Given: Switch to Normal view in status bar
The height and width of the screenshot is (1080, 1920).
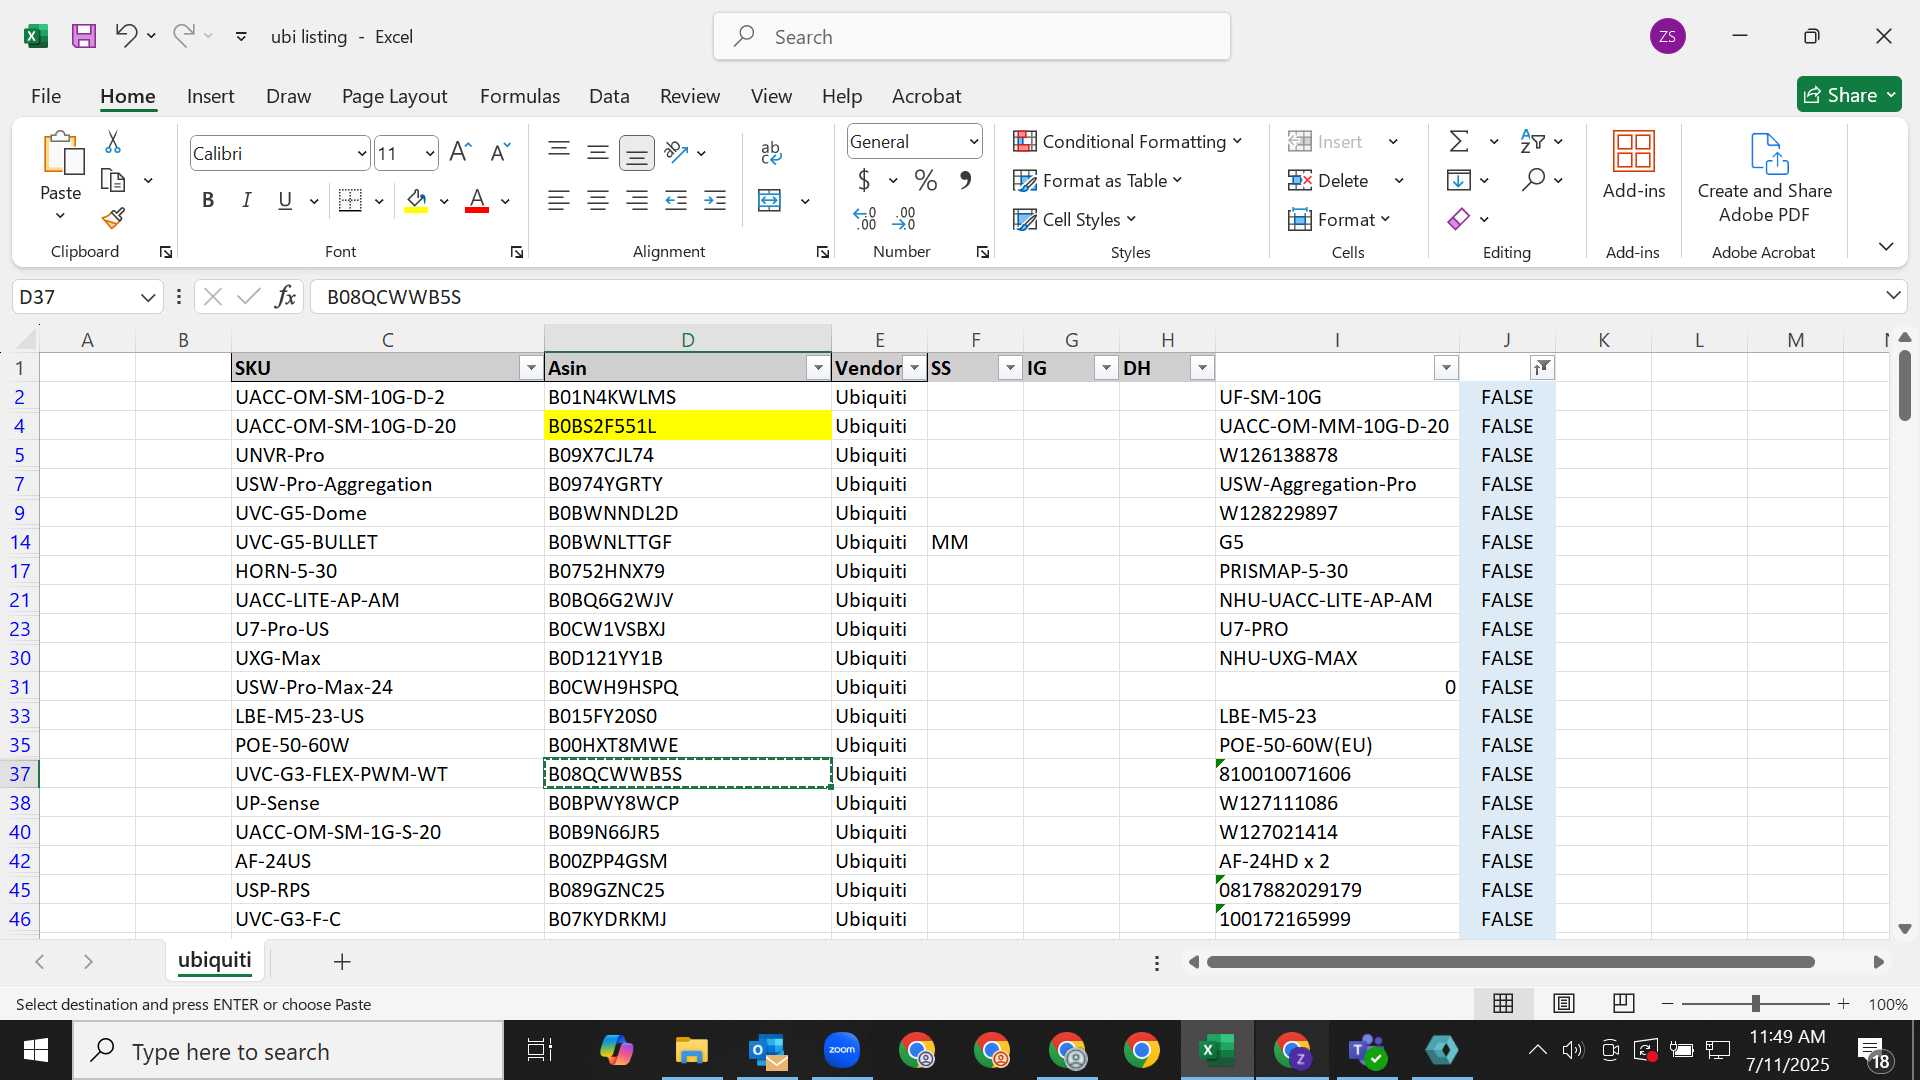Looking at the screenshot, I should point(1503,1003).
